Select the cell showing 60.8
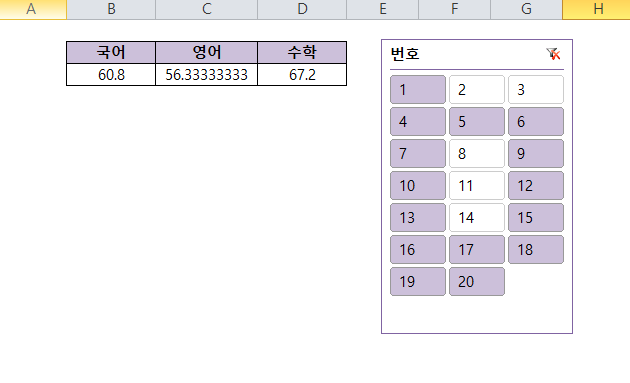This screenshot has height=383, width=630. (x=111, y=75)
